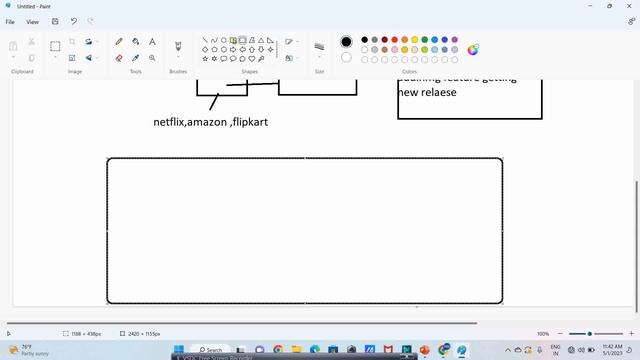This screenshot has height=360, width=640.
Task: Open the Shape fill dropdown
Action: (x=291, y=58)
